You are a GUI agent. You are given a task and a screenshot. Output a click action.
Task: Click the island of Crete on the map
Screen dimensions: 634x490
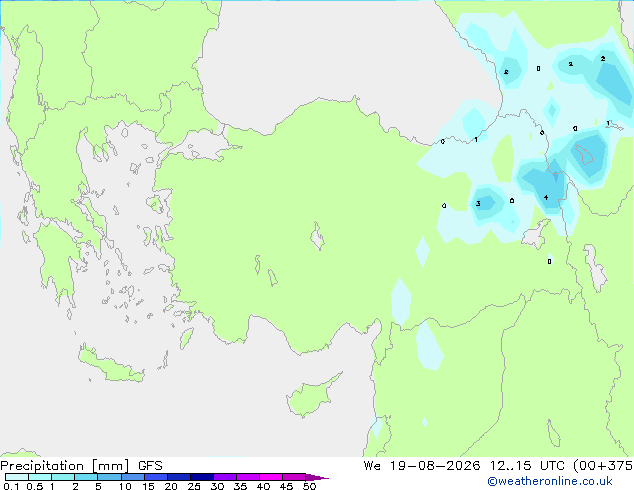(111, 365)
